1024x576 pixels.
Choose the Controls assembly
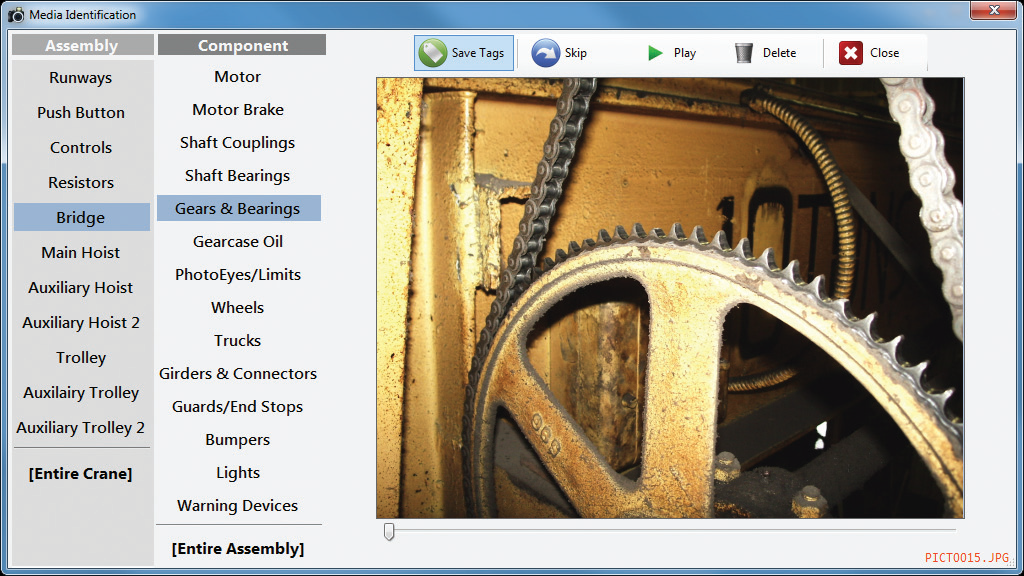[81, 148]
